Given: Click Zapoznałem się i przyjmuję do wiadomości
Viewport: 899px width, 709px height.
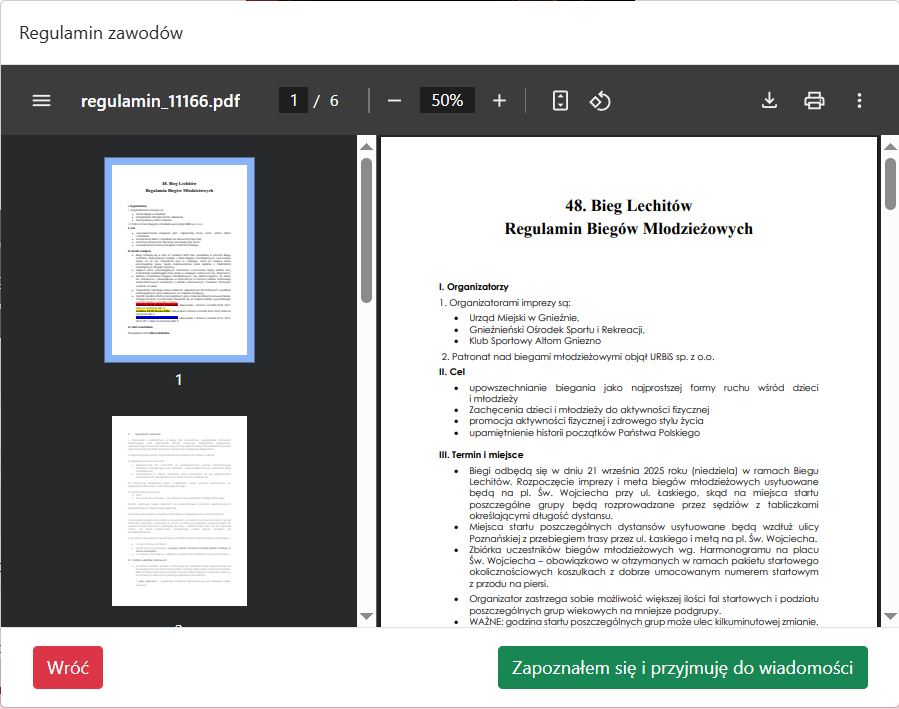Looking at the screenshot, I should point(683,668).
